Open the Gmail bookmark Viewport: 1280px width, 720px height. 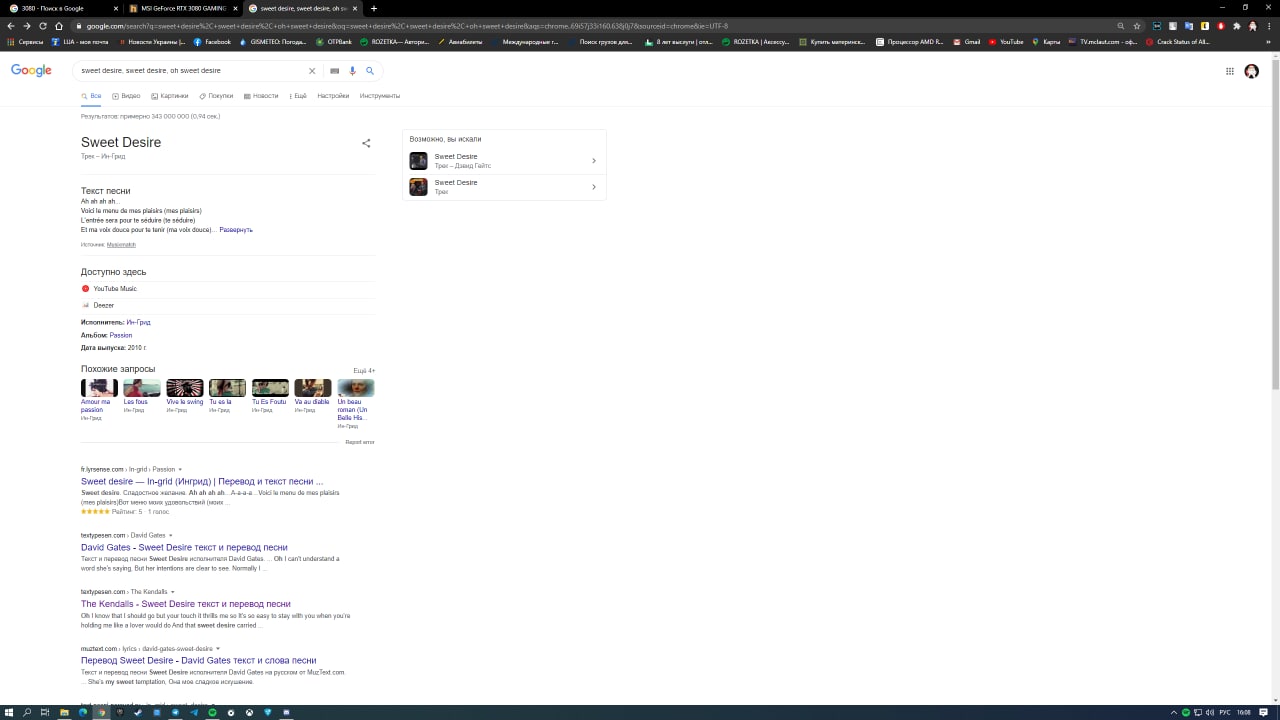coord(967,42)
